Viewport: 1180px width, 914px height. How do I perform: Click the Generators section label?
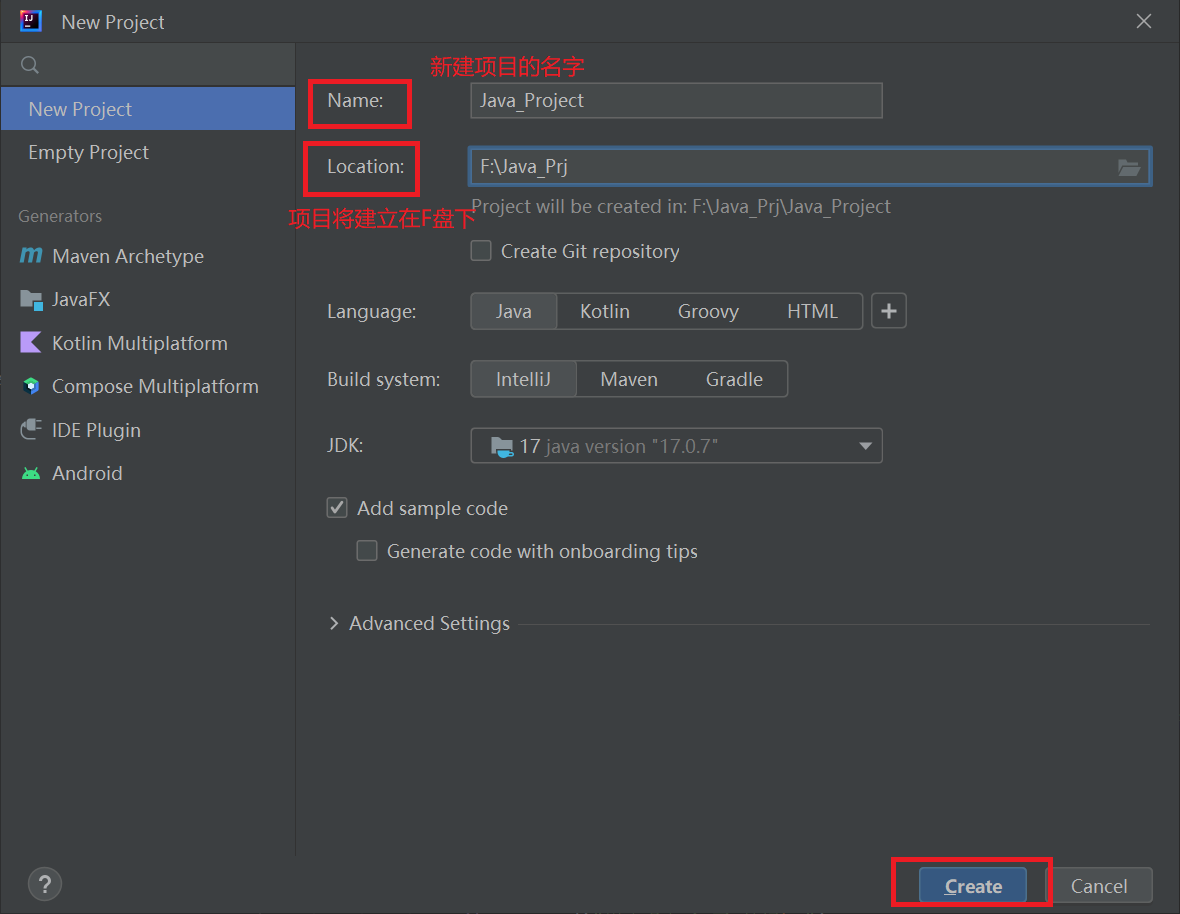(x=60, y=216)
